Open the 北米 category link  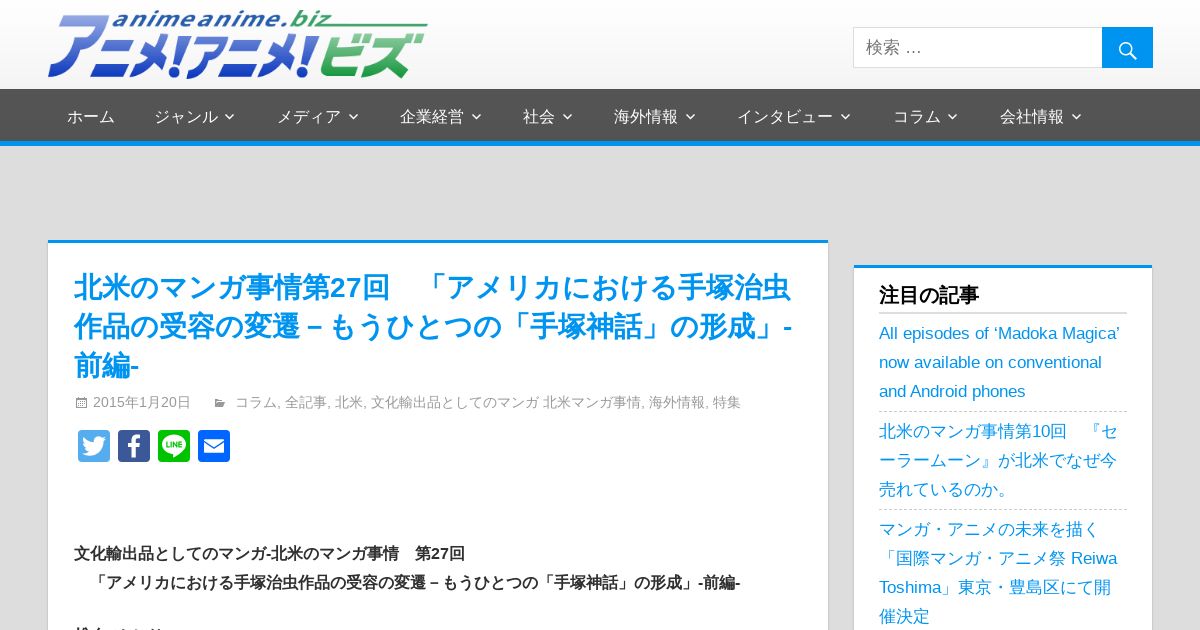coord(349,402)
